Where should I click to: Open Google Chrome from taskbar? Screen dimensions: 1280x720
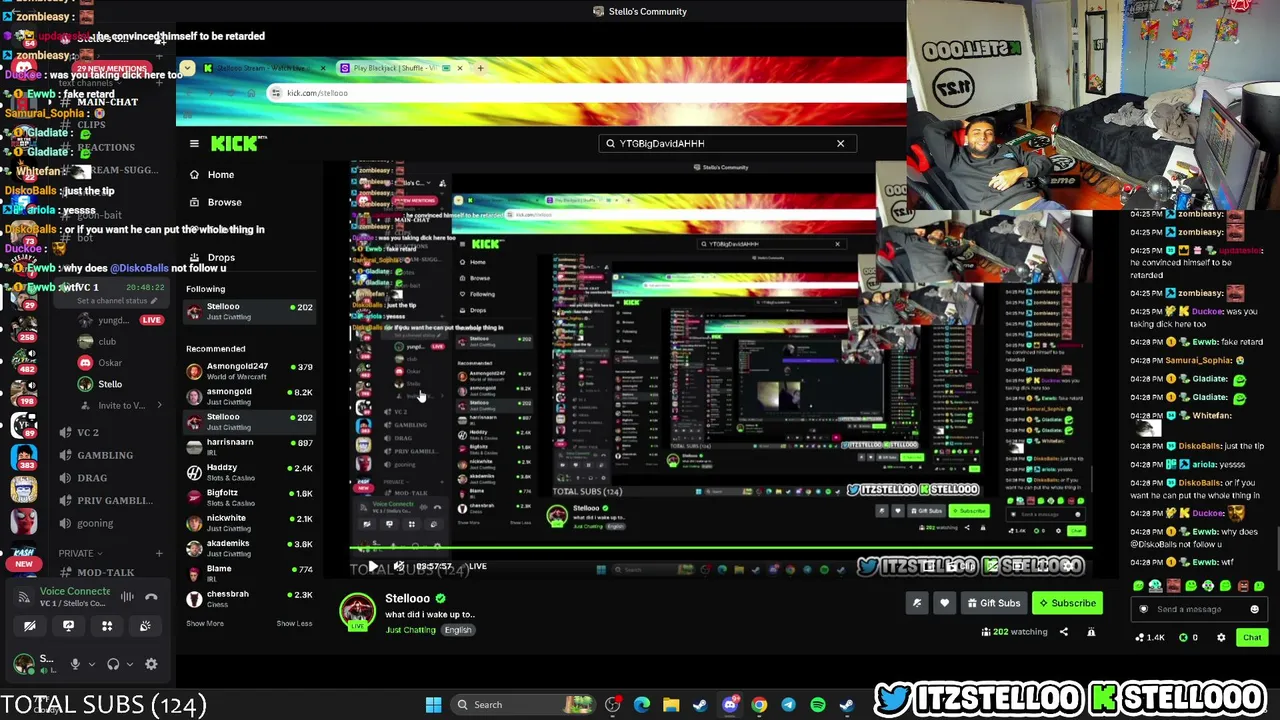pos(759,705)
